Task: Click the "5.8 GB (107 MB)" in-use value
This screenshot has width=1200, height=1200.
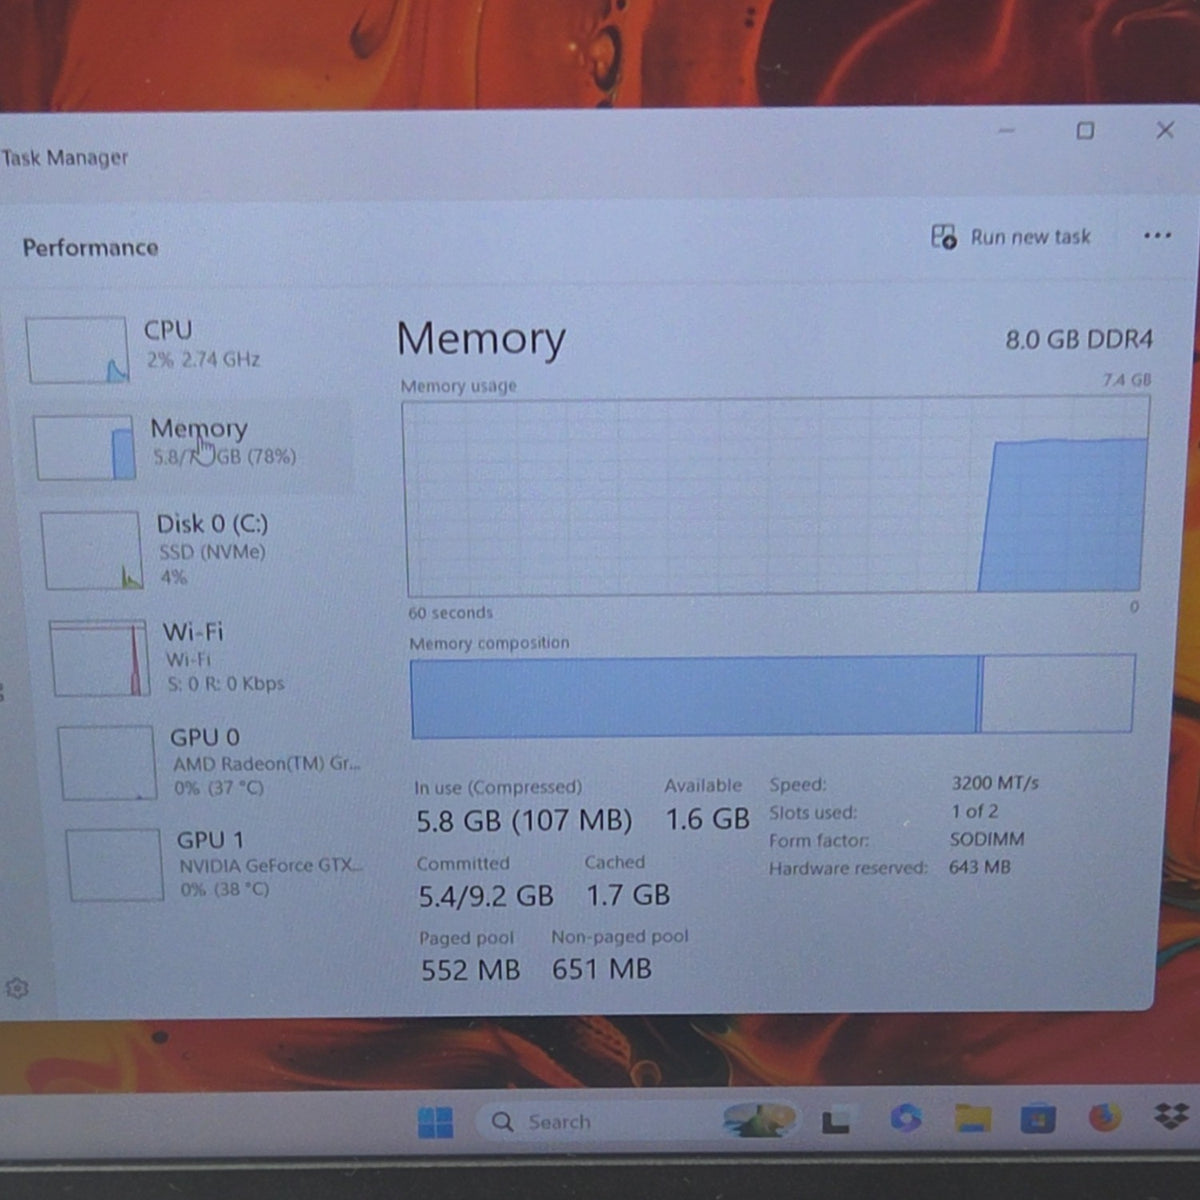Action: [x=524, y=821]
